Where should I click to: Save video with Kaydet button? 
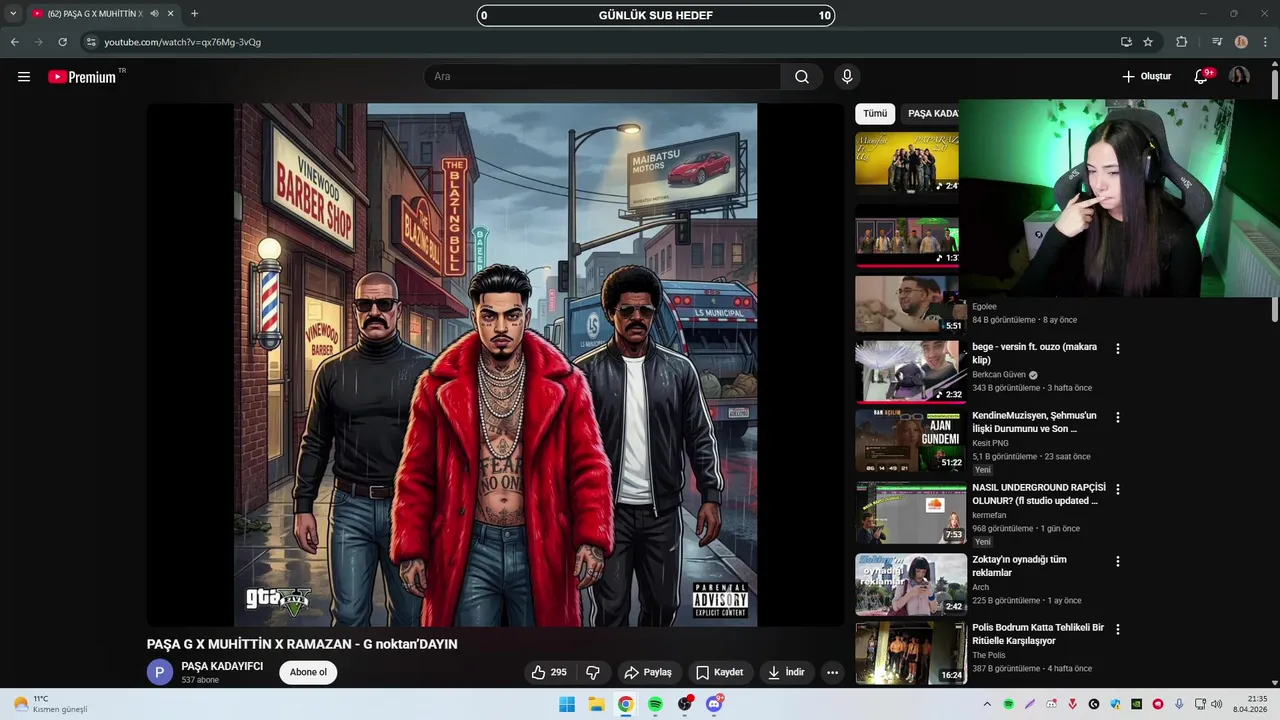(x=720, y=672)
